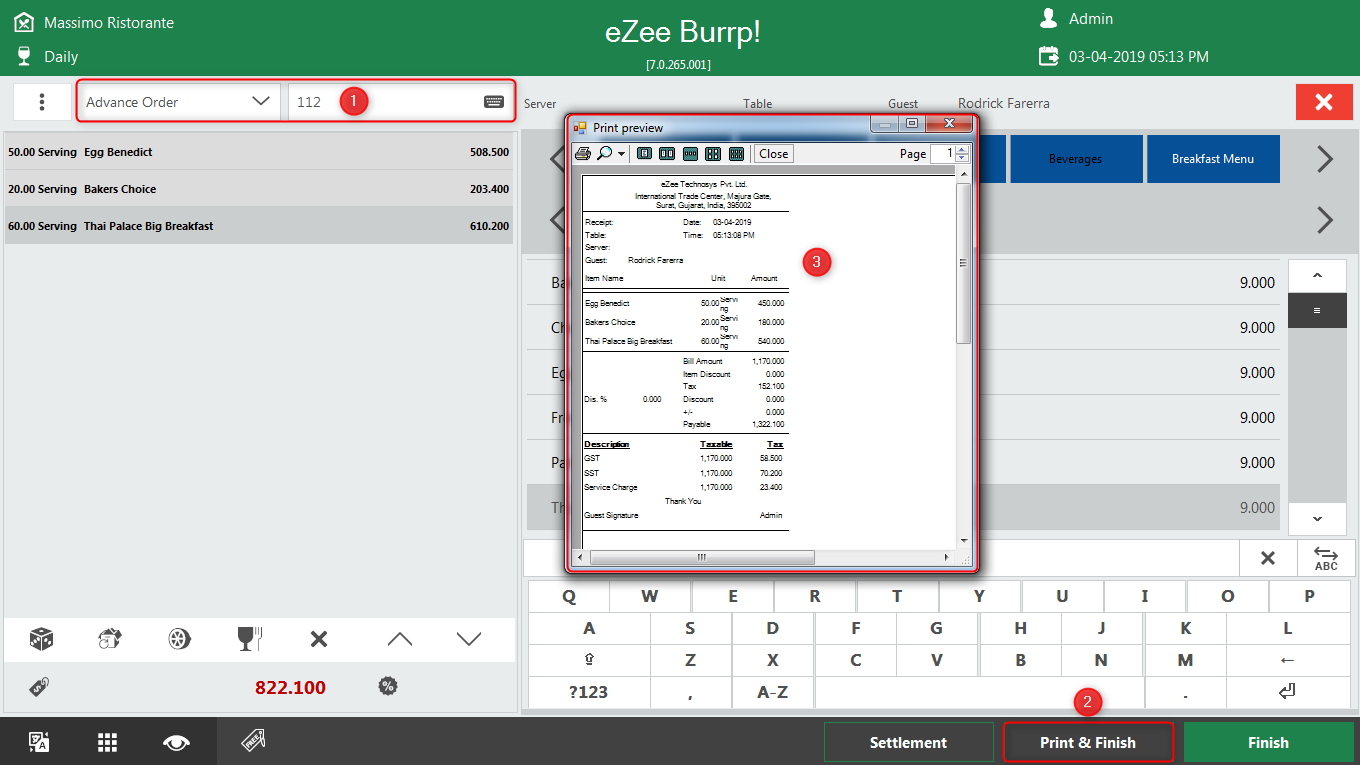Go to next item groups with the second-row right arrow
This screenshot has width=1360, height=765.
pyautogui.click(x=1325, y=220)
